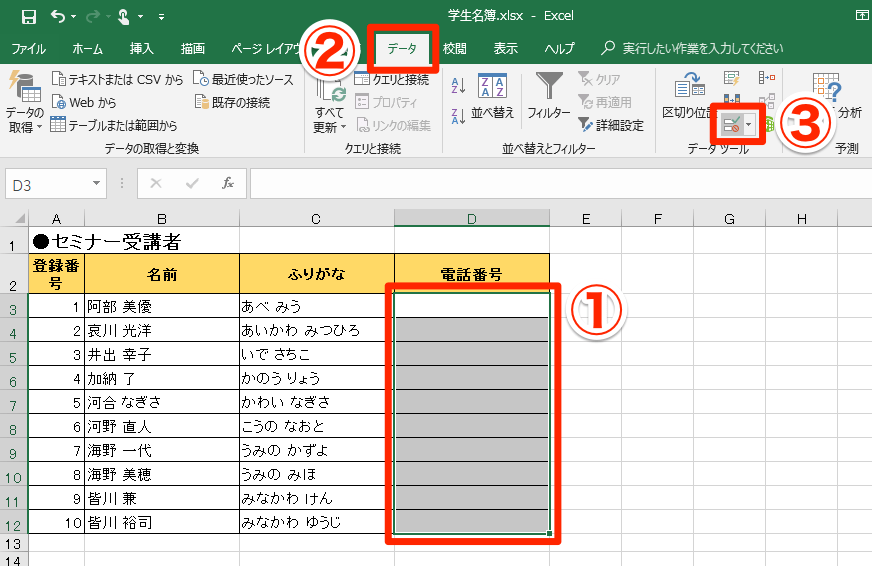Open the すべて更新 dropdown
872x566 pixels.
[x=329, y=120]
